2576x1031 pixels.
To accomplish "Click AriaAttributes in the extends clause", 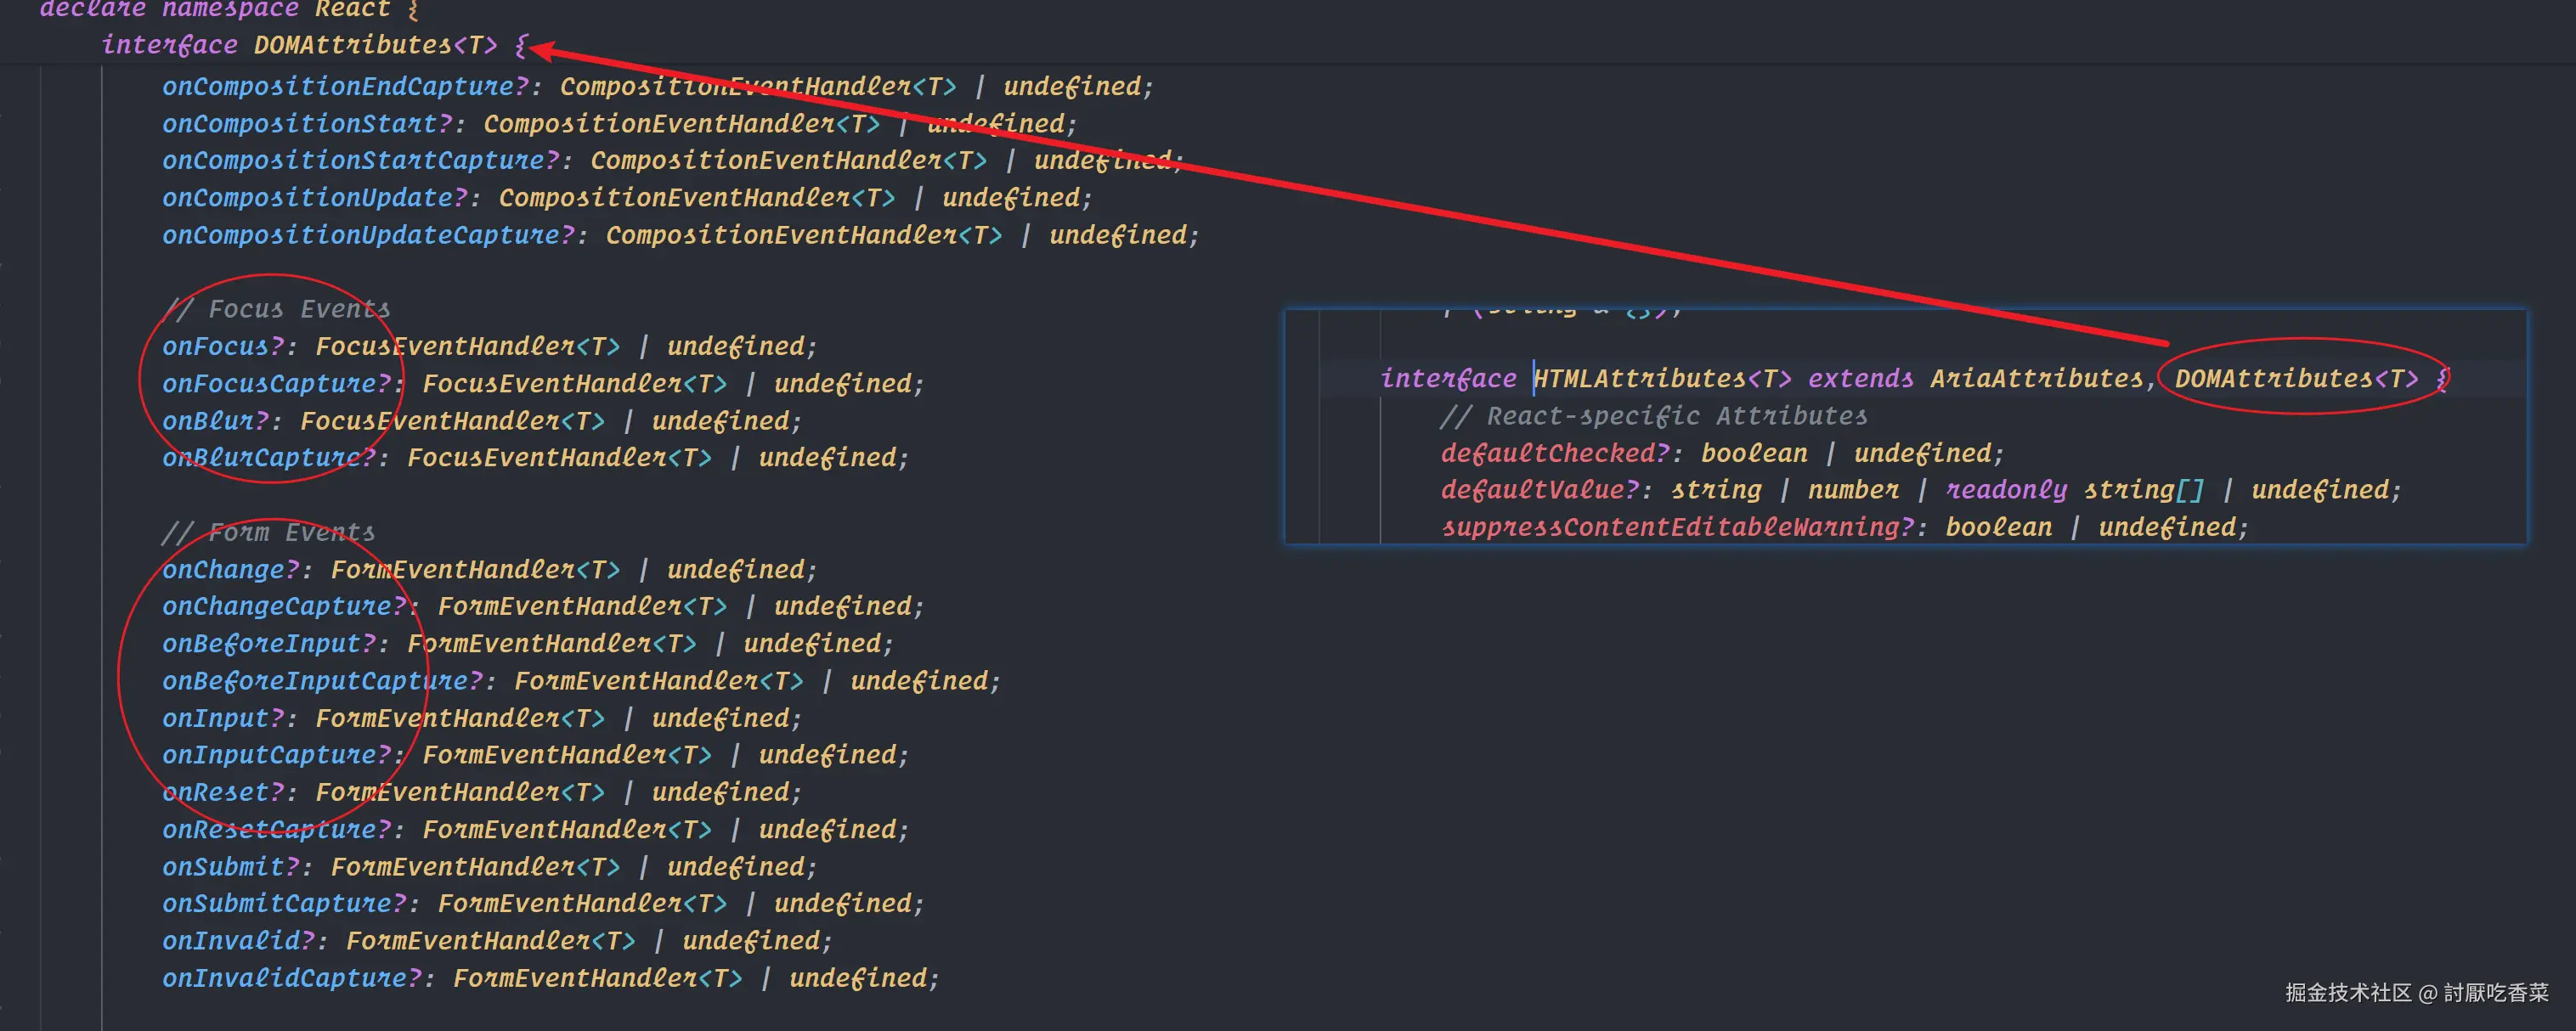I will tap(2036, 379).
